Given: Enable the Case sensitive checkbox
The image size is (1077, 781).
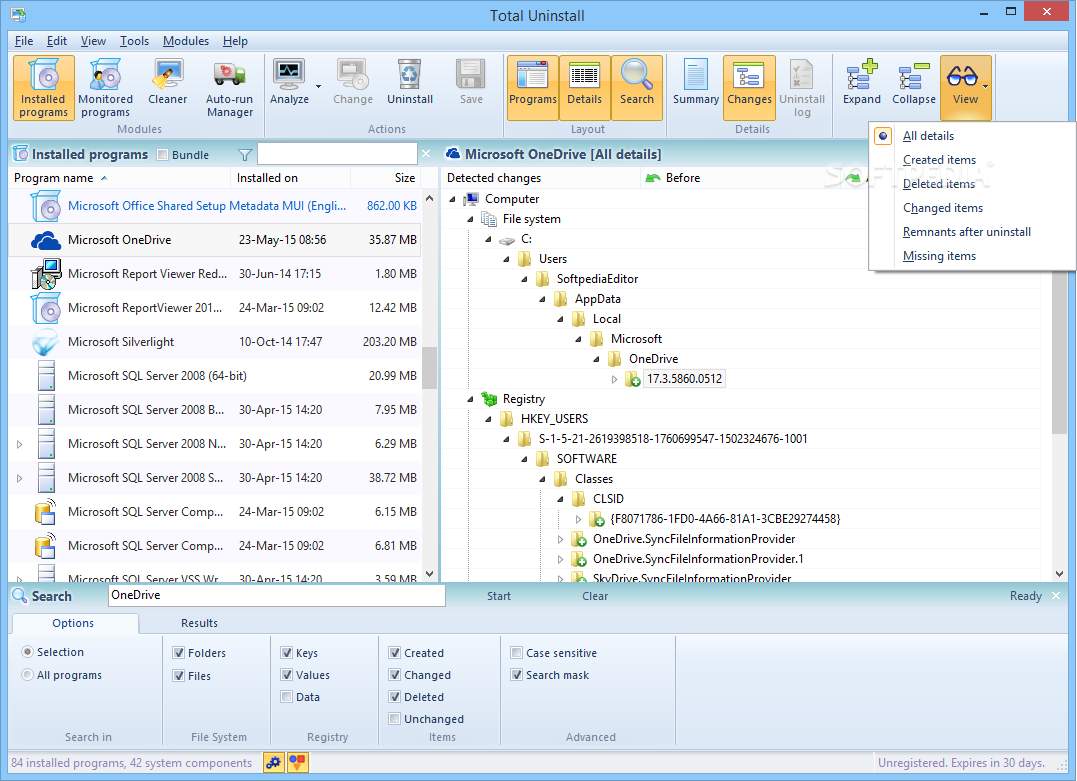Looking at the screenshot, I should 517,653.
